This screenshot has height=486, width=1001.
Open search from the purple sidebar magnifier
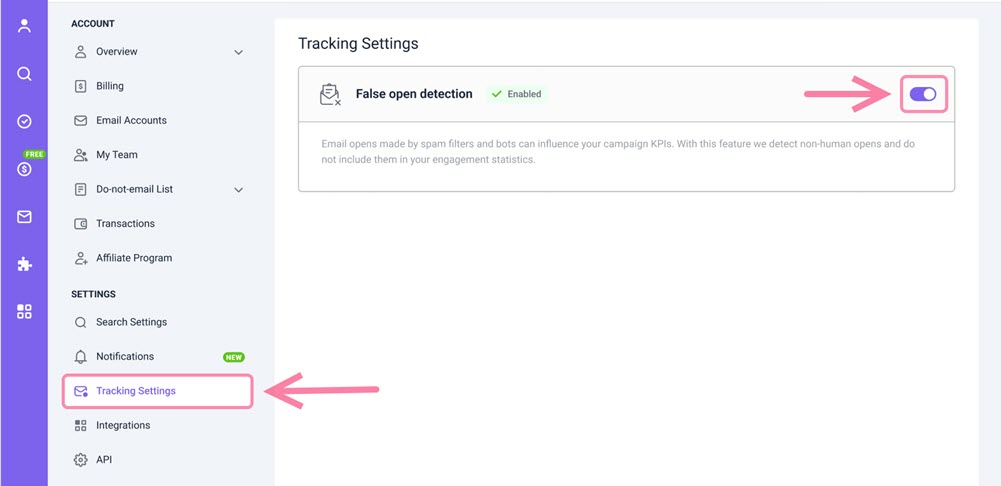point(24,74)
